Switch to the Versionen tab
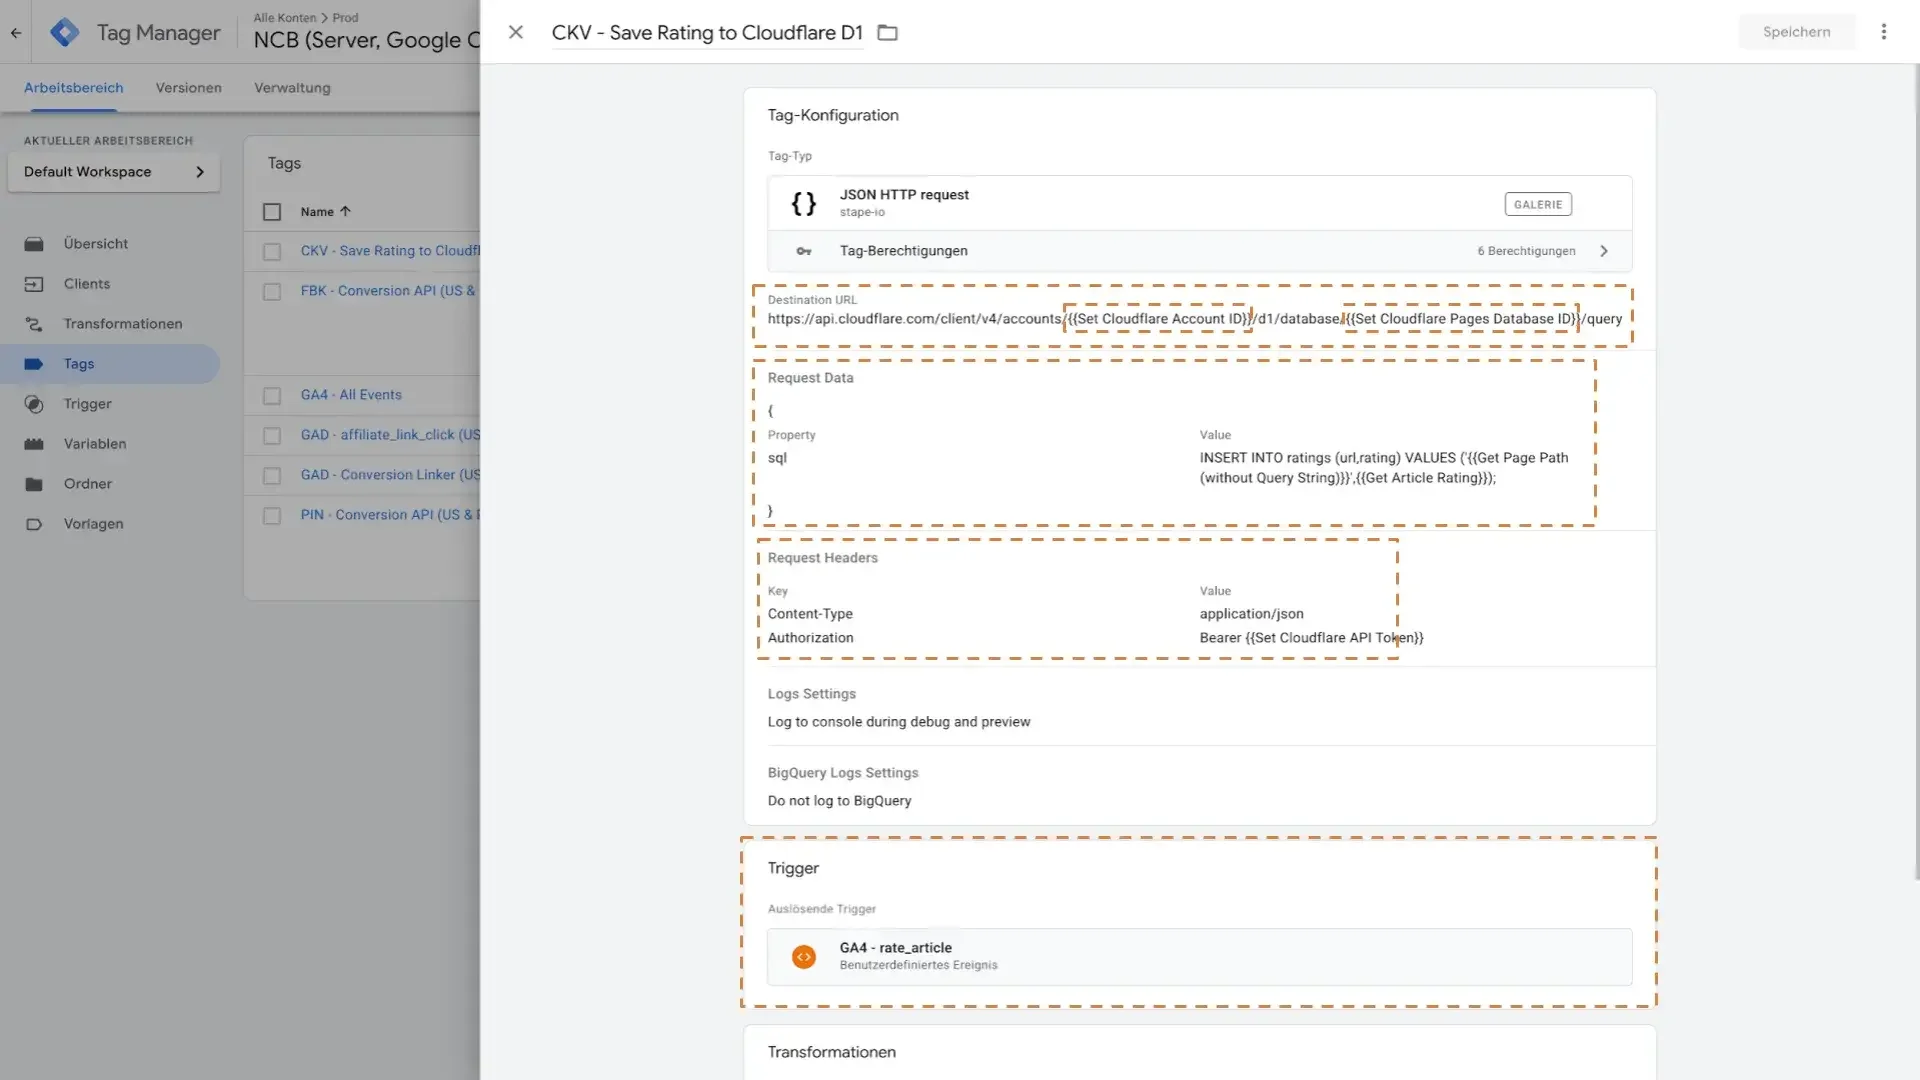Viewport: 1920px width, 1080px height. pos(188,88)
